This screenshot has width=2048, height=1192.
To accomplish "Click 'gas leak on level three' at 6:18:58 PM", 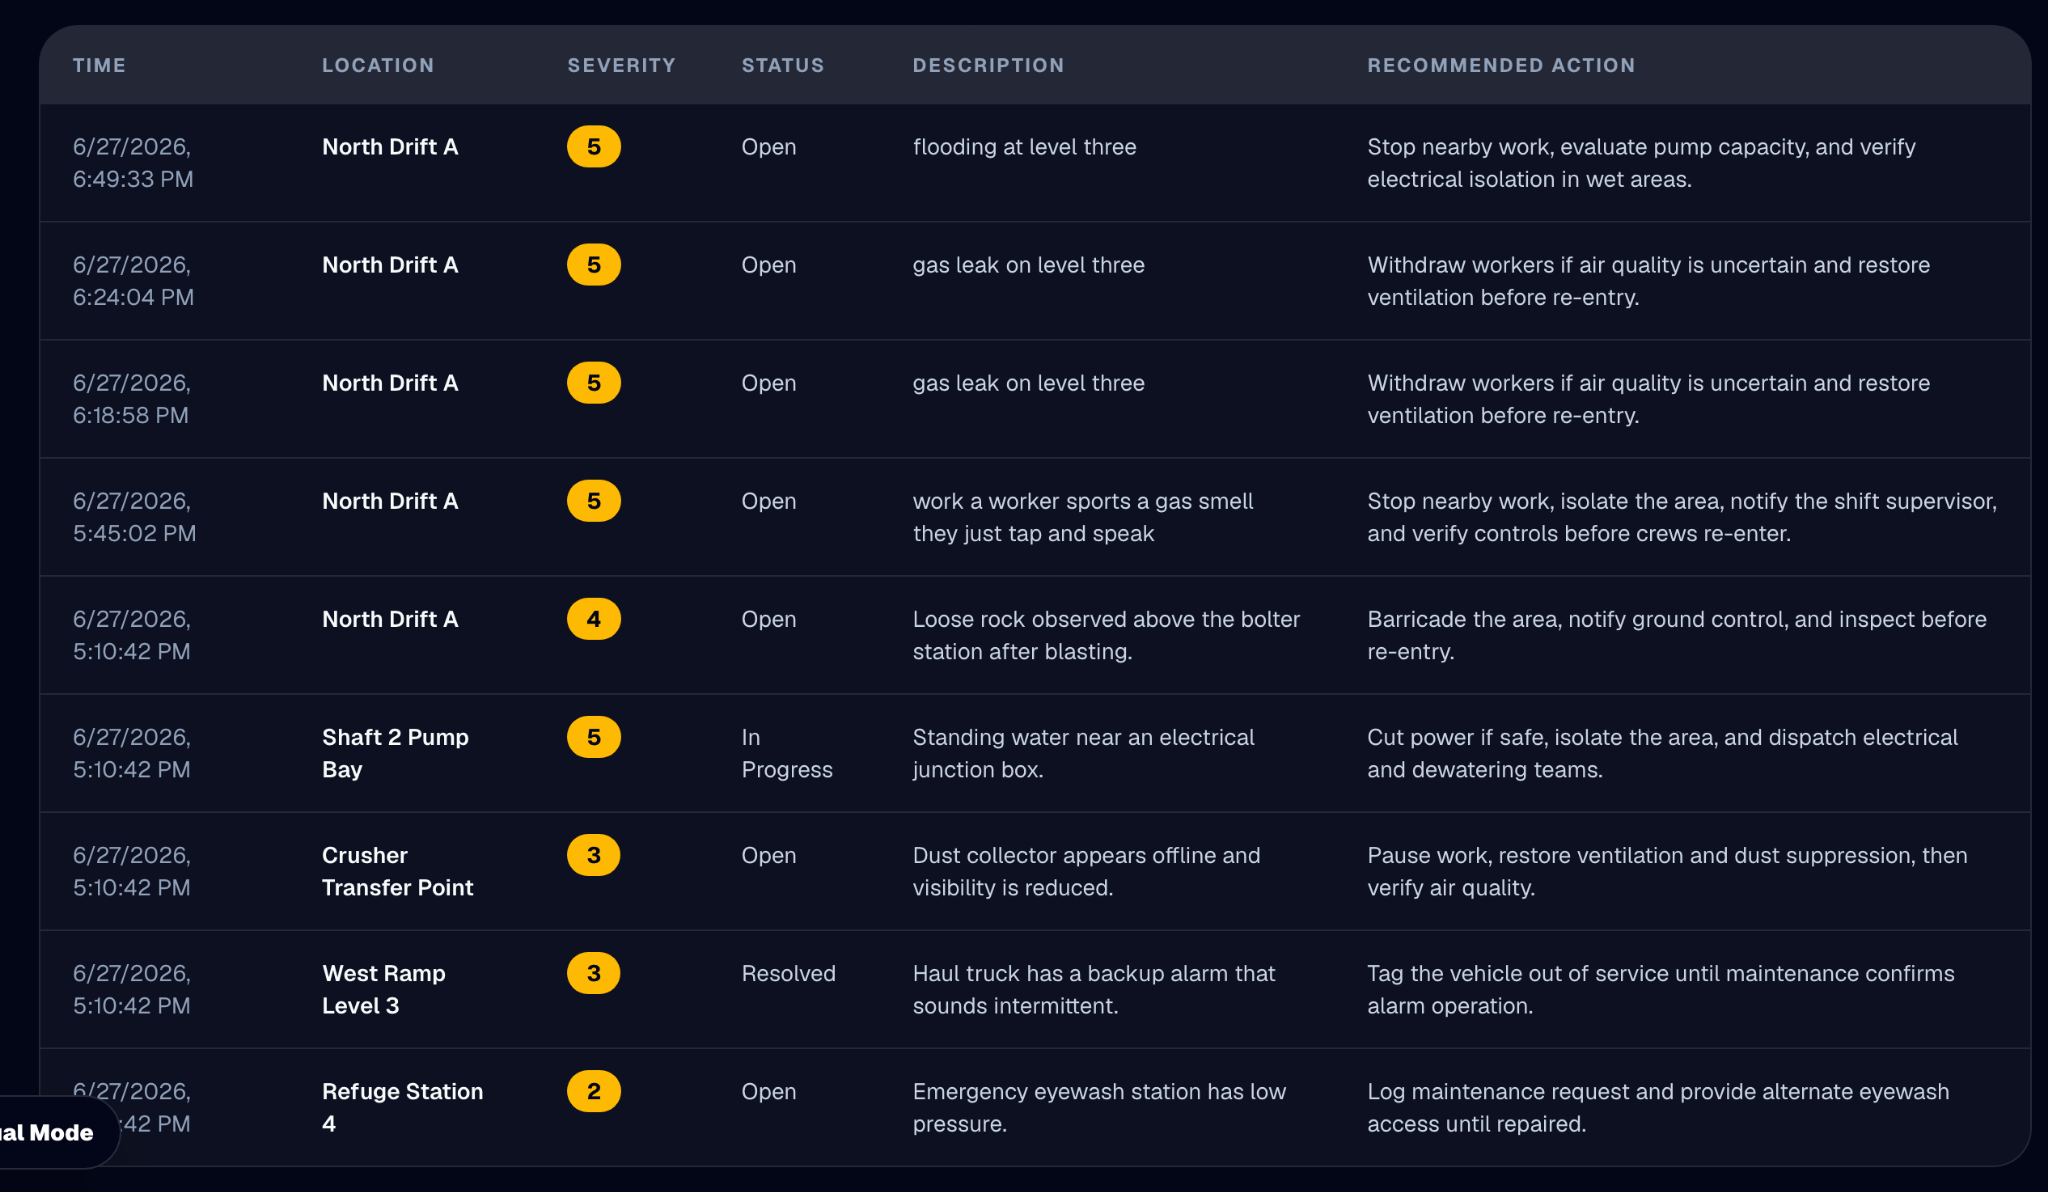I will coord(1028,383).
